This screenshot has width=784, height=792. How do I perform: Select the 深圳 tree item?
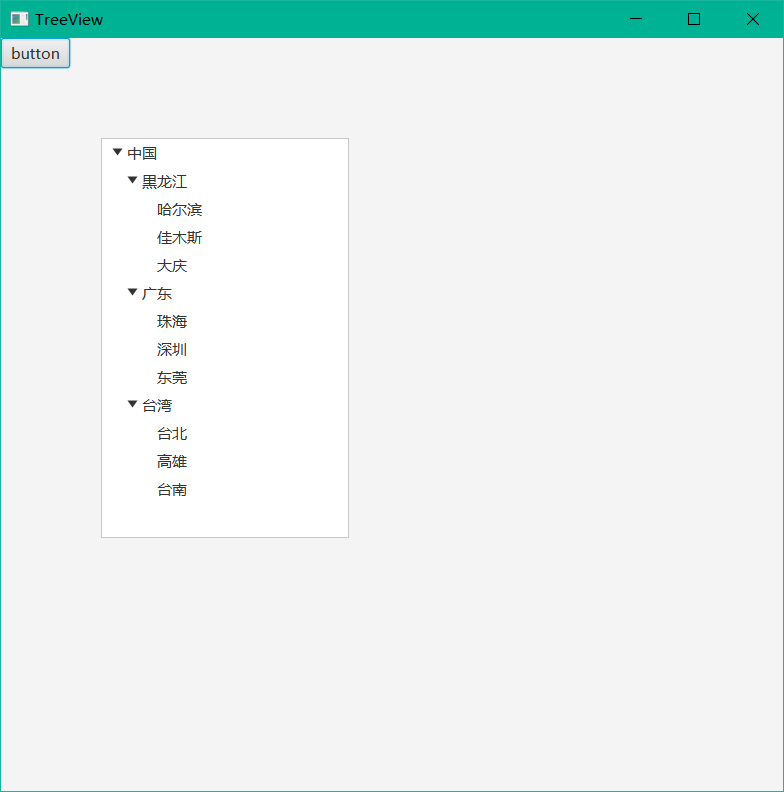tap(225, 349)
